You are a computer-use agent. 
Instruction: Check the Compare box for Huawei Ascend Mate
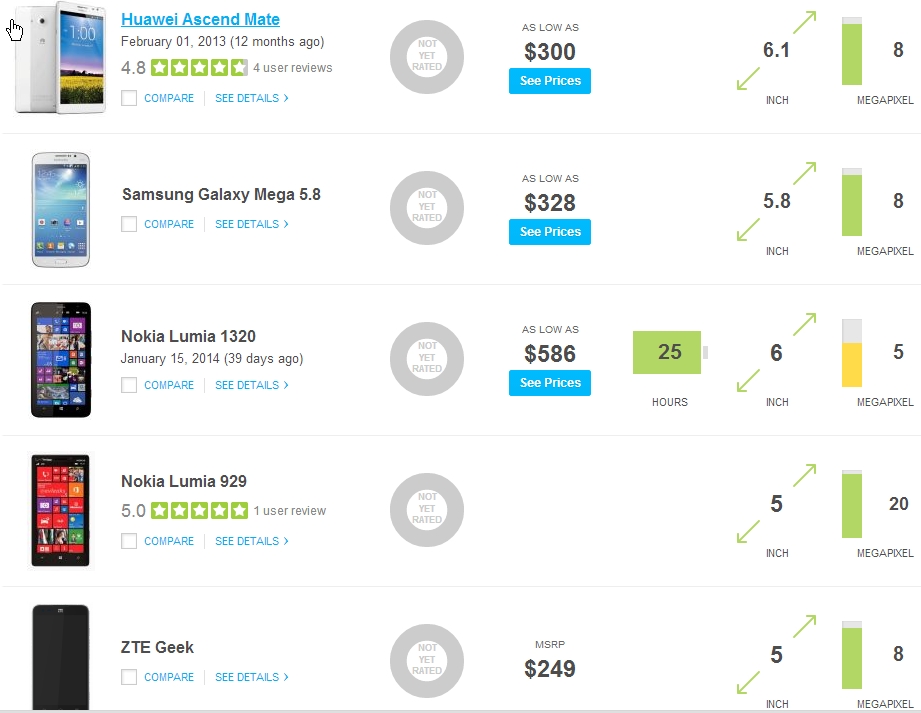(x=129, y=98)
